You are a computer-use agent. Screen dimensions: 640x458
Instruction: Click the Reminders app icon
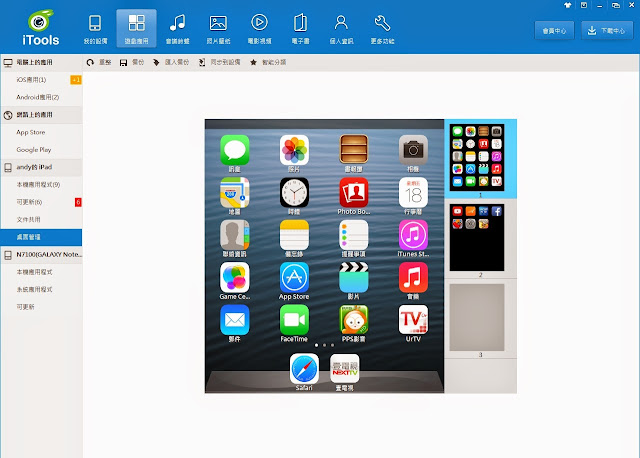pos(354,235)
